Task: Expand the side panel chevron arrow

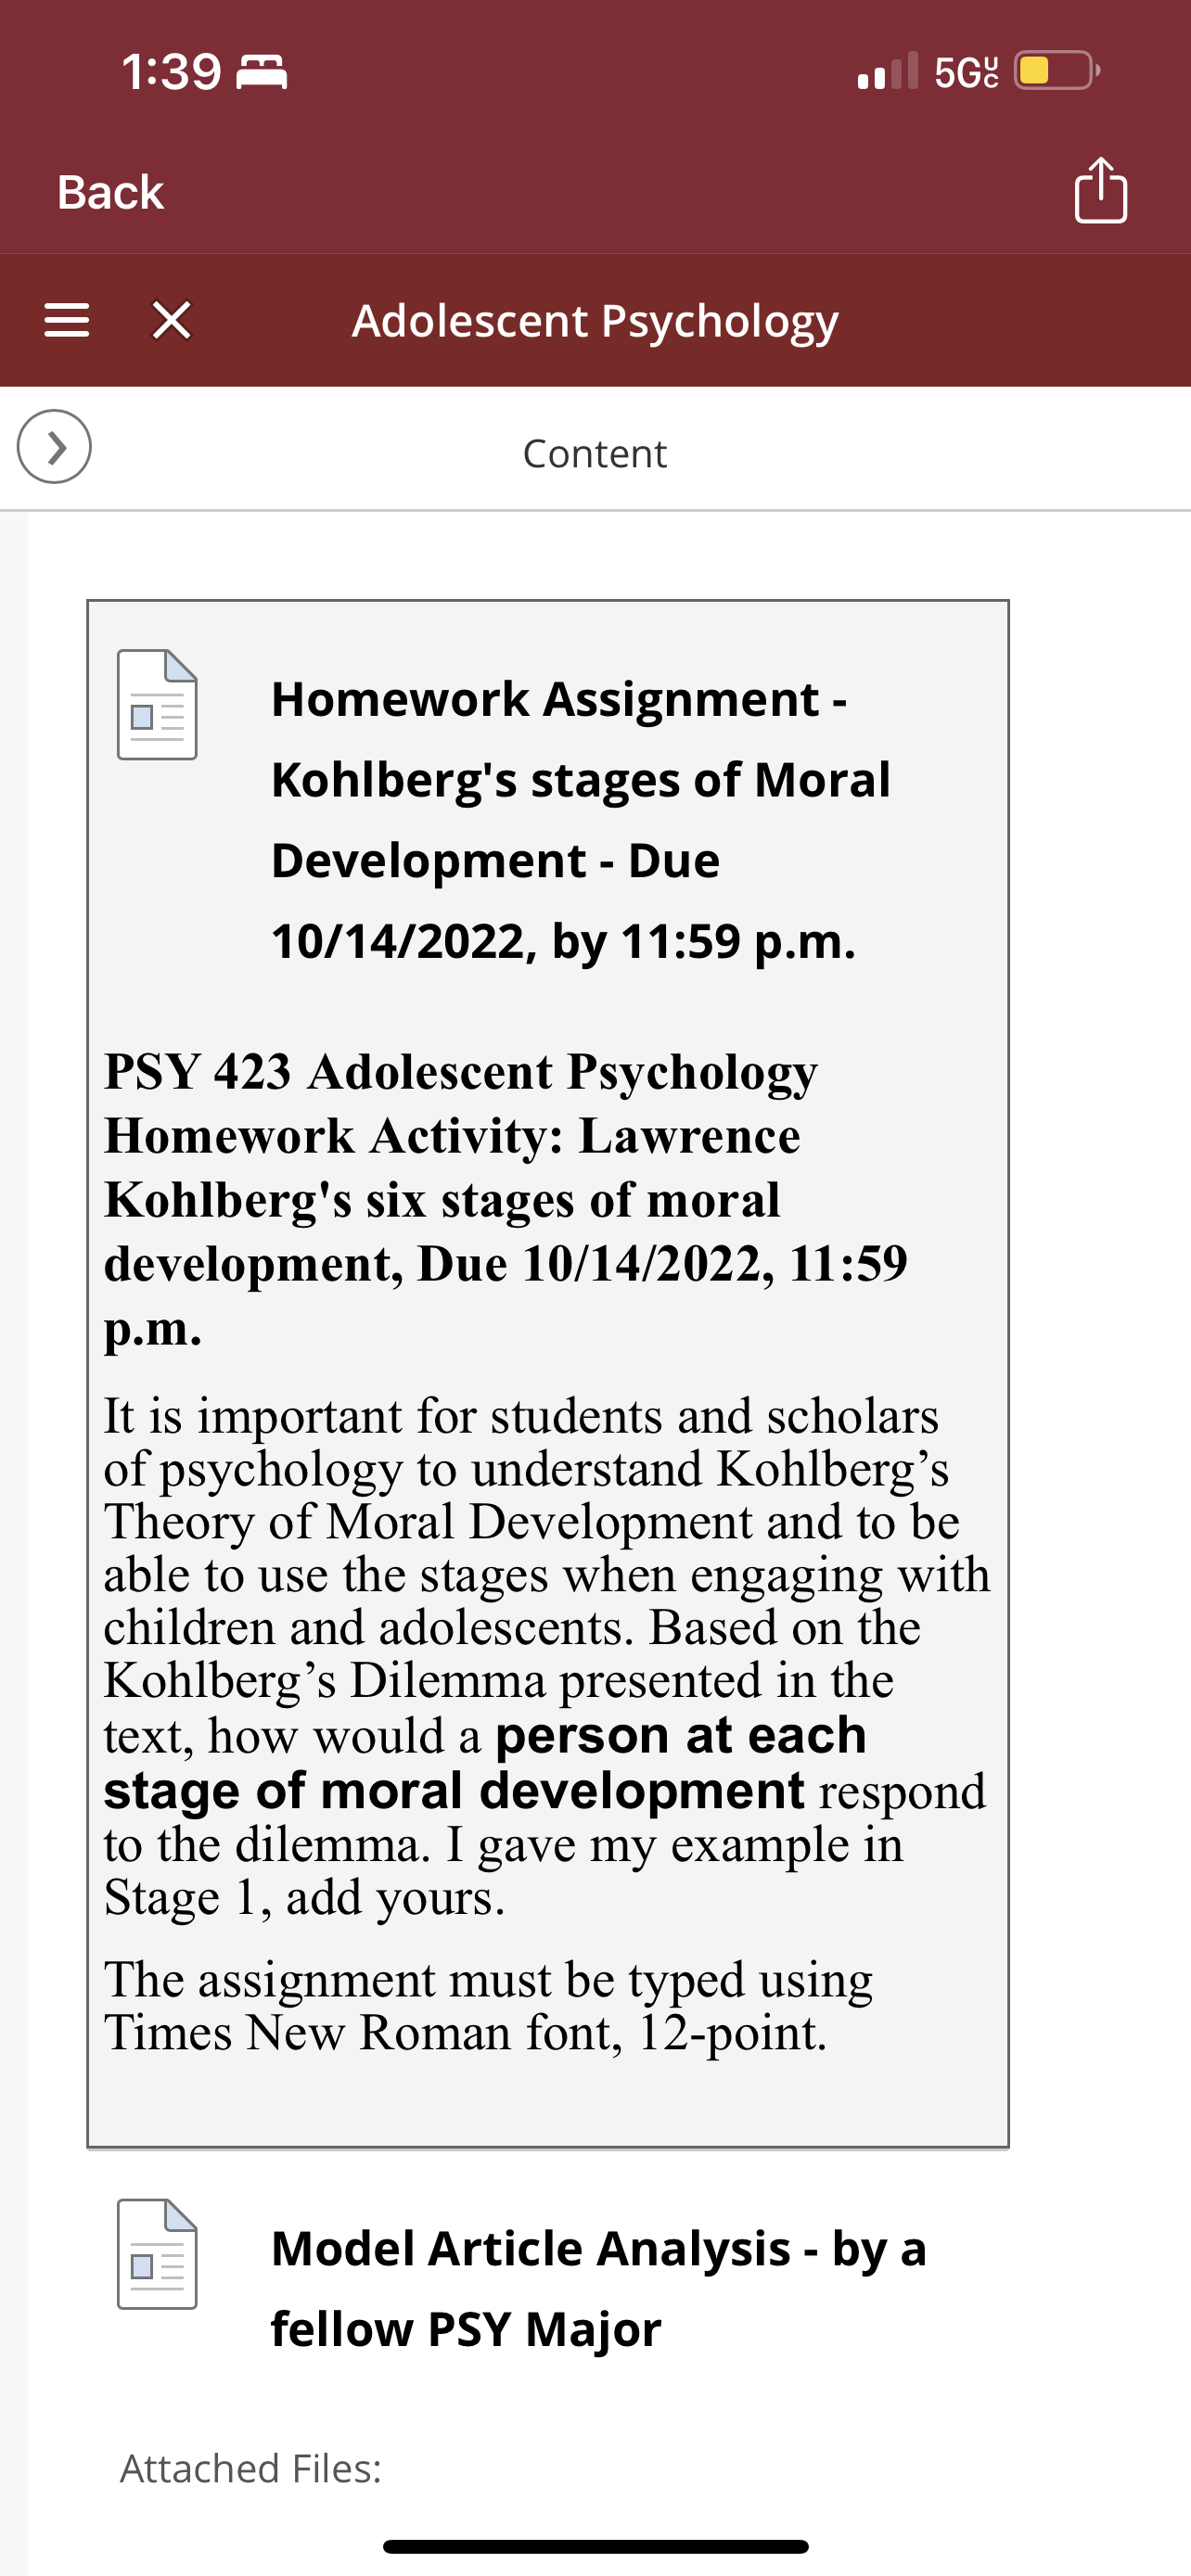Action: click(54, 447)
